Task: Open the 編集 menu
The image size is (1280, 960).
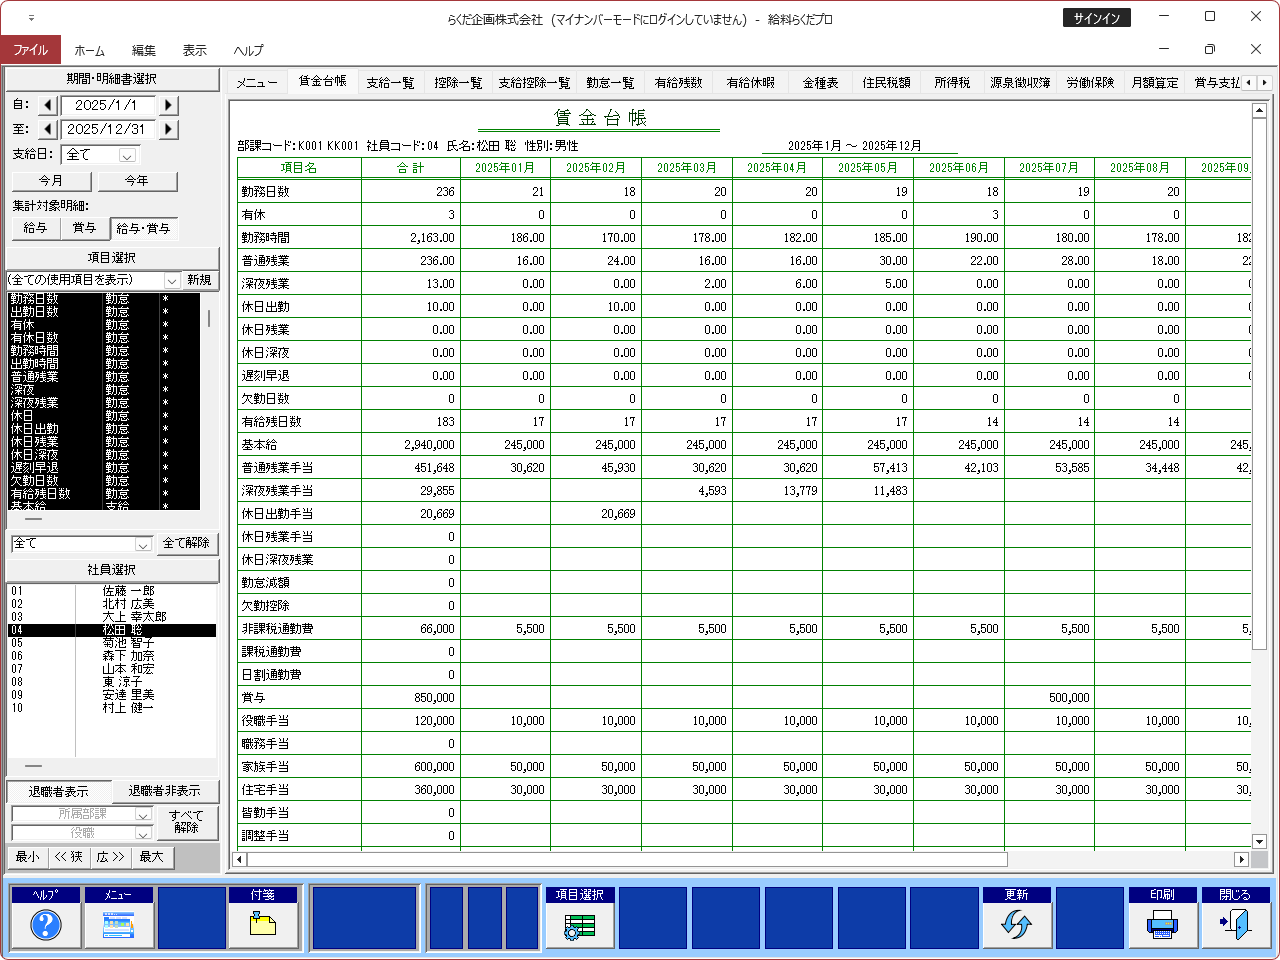Action: (x=143, y=50)
